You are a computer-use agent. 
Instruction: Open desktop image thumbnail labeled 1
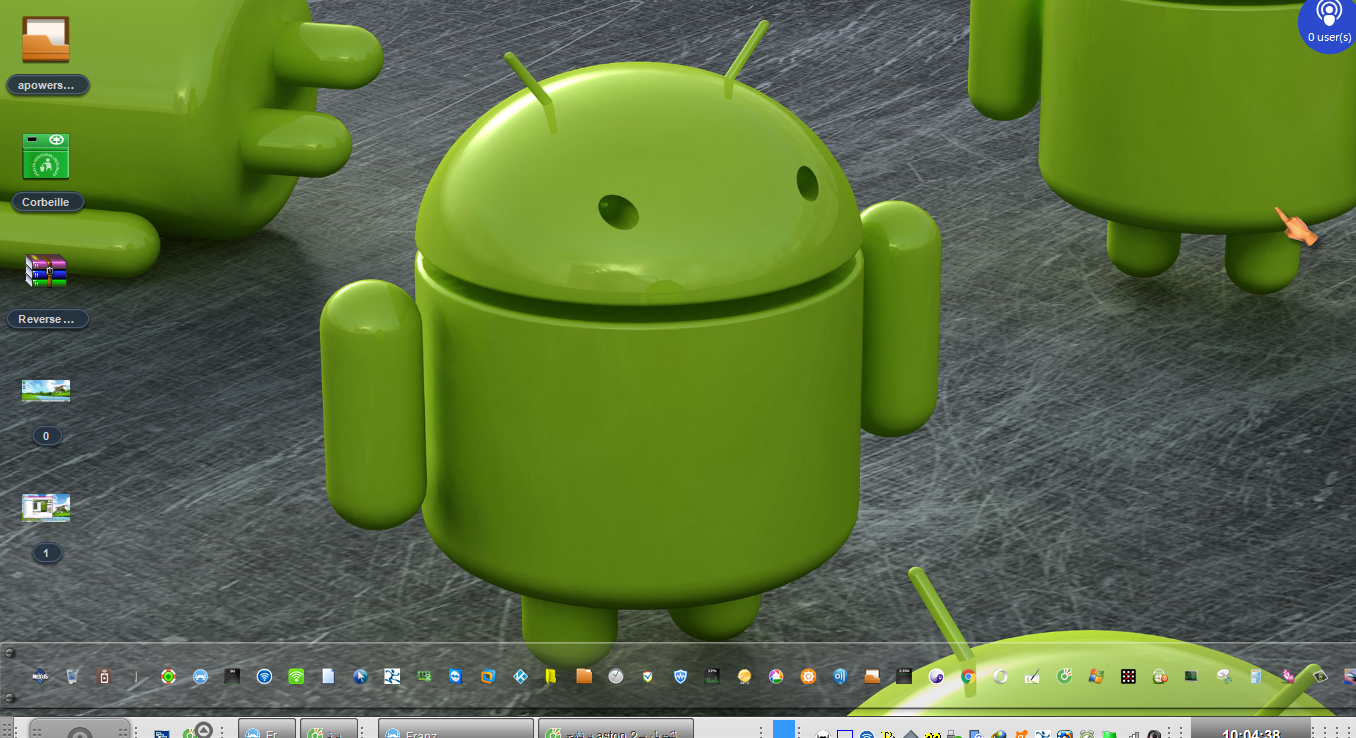[46, 508]
